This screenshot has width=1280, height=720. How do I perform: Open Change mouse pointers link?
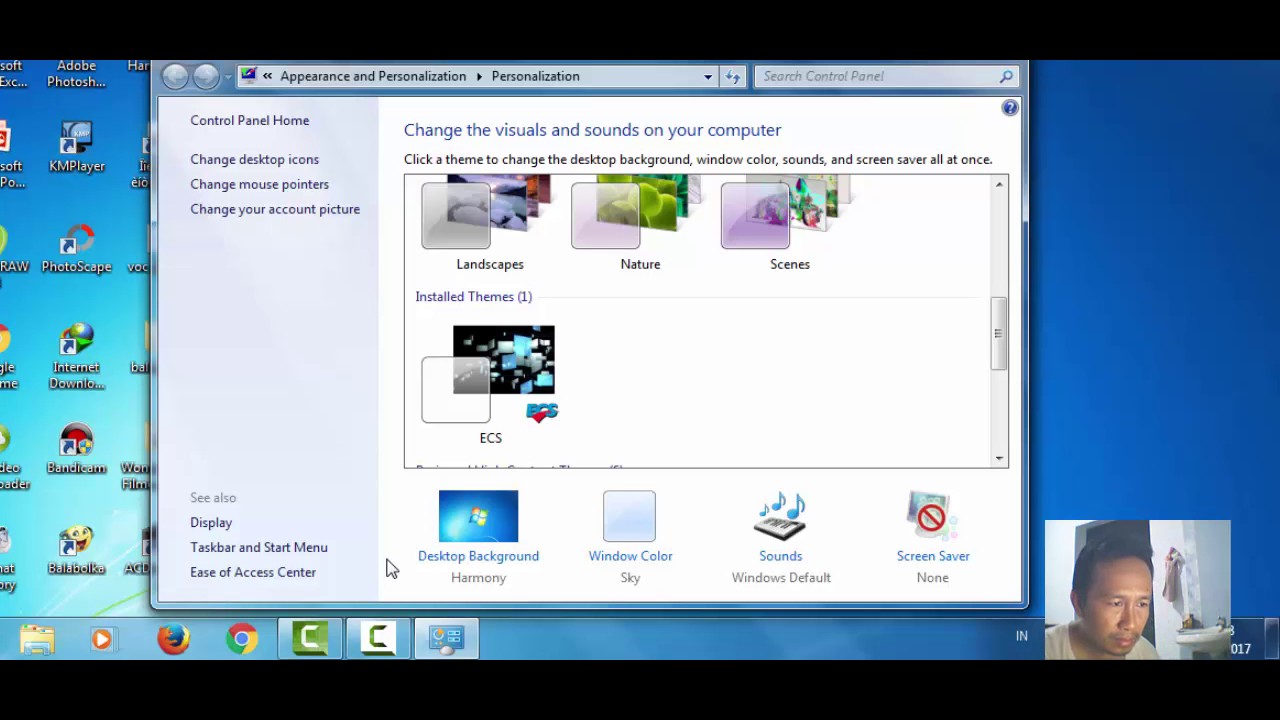pyautogui.click(x=260, y=184)
